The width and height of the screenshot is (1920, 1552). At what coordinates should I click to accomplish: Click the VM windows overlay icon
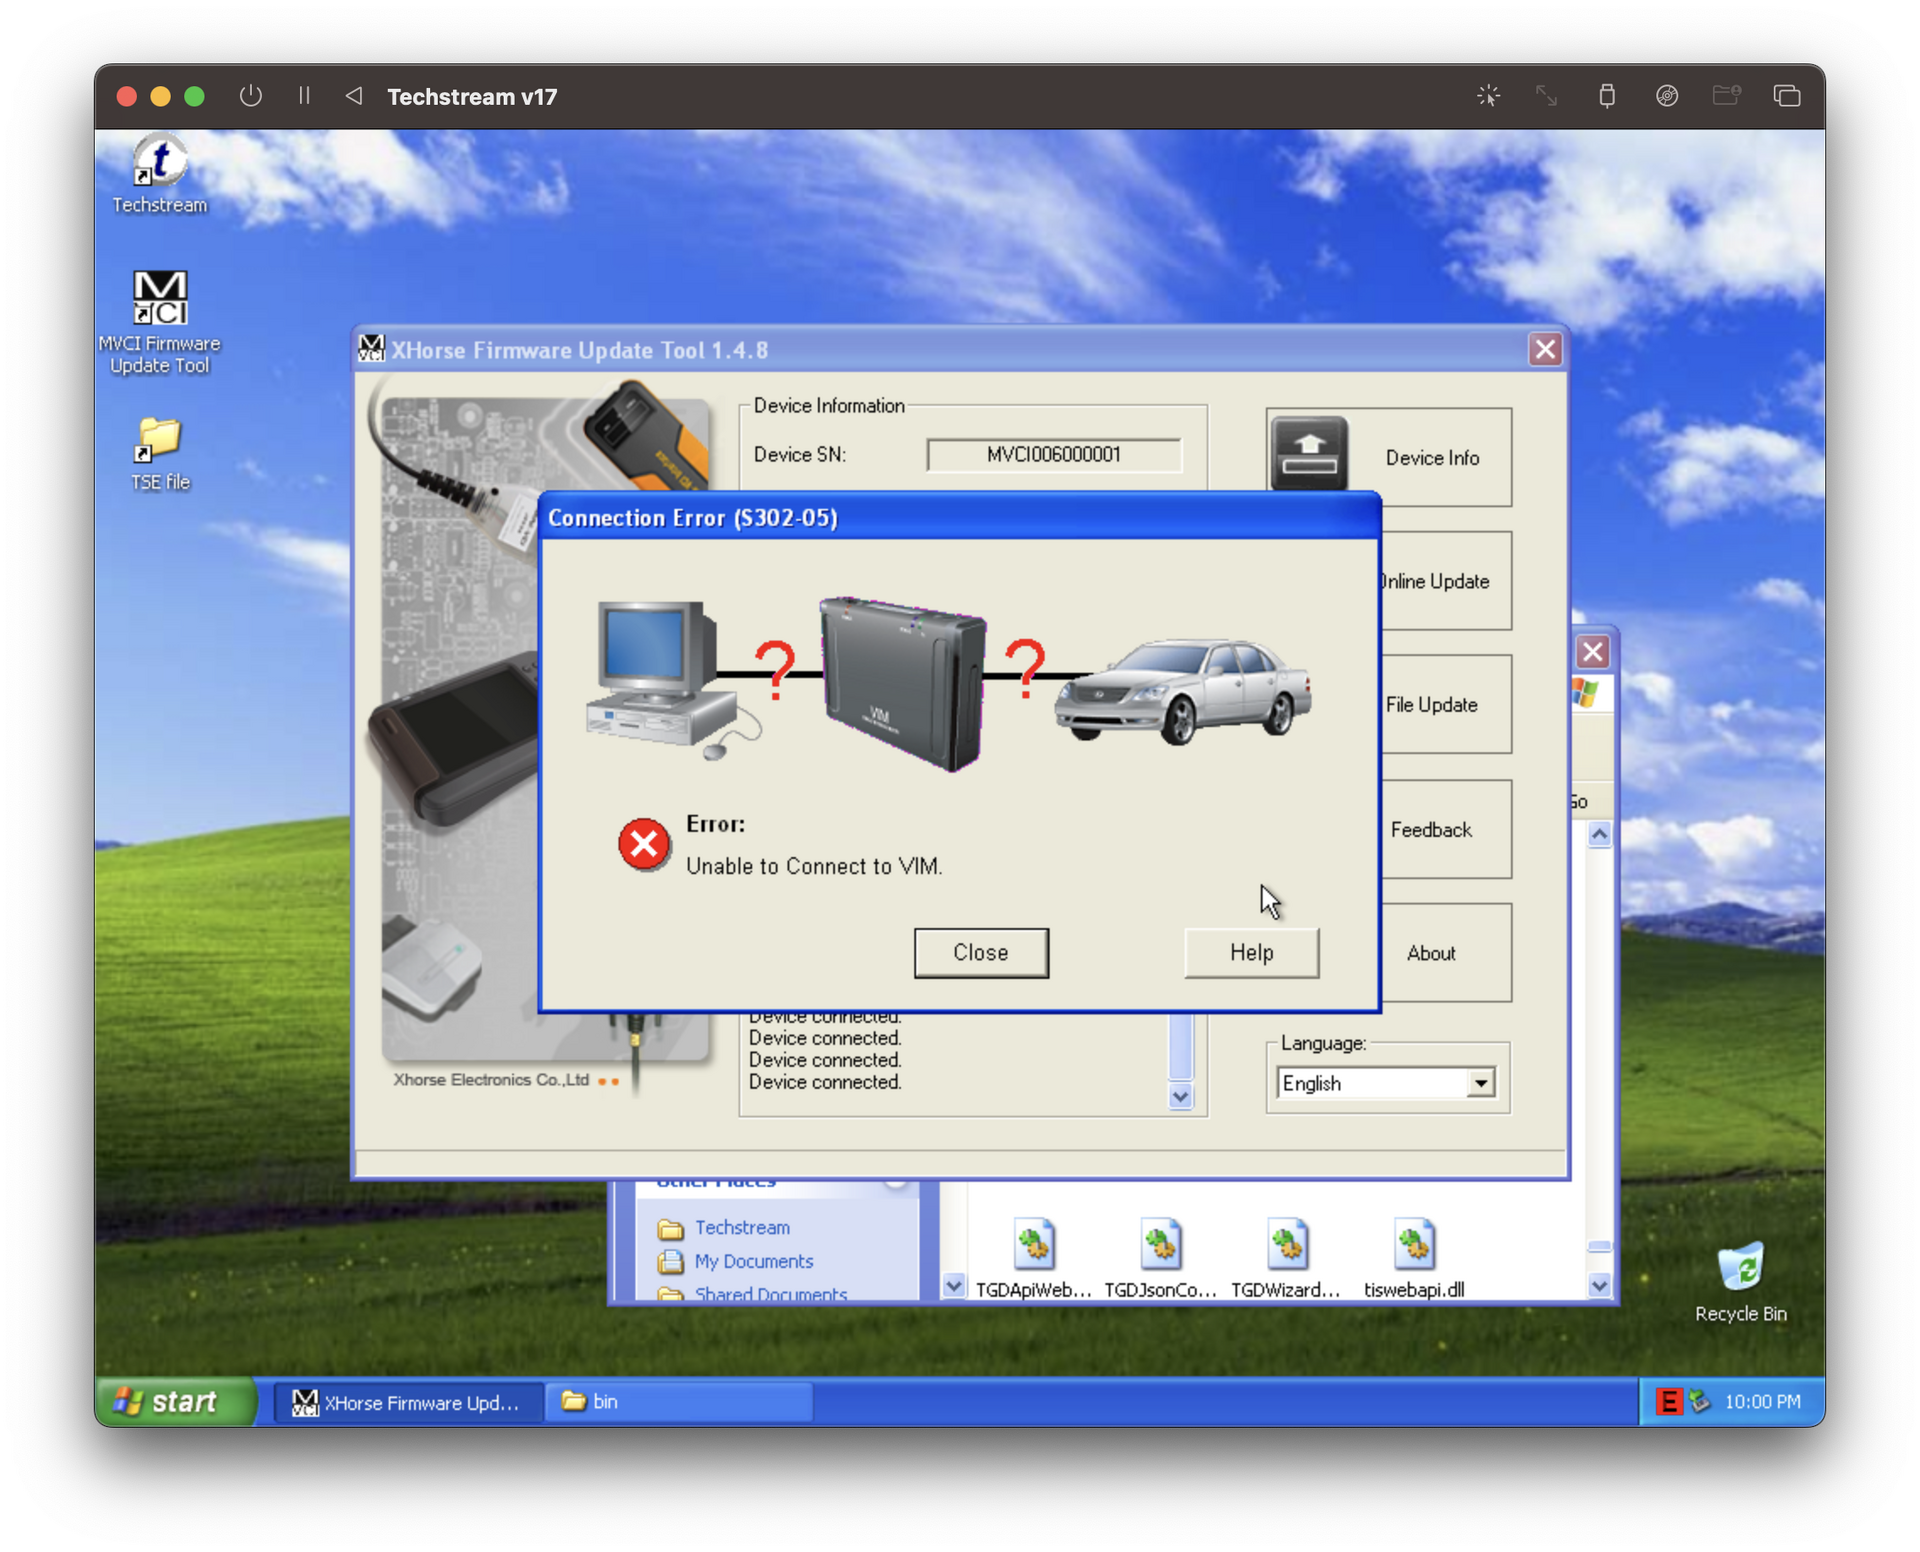coord(1787,96)
